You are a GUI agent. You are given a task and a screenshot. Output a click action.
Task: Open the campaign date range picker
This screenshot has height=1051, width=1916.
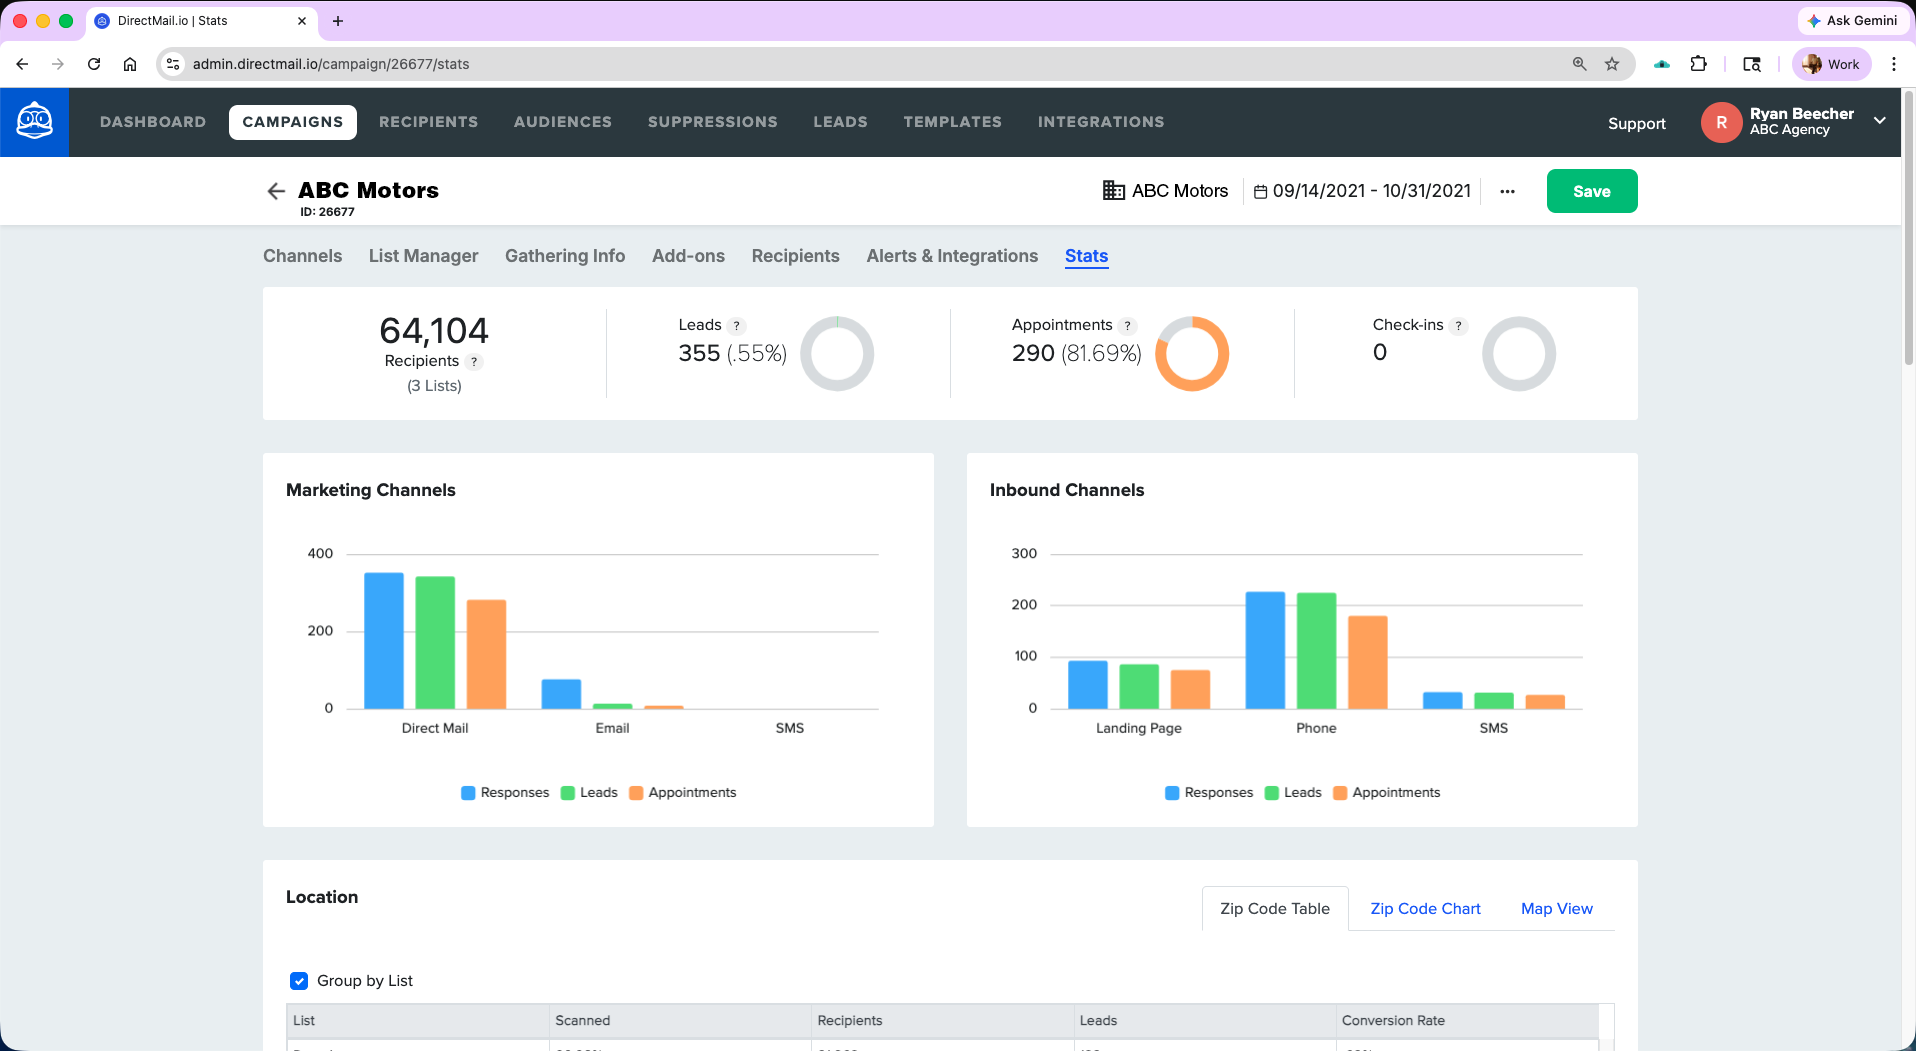1370,190
